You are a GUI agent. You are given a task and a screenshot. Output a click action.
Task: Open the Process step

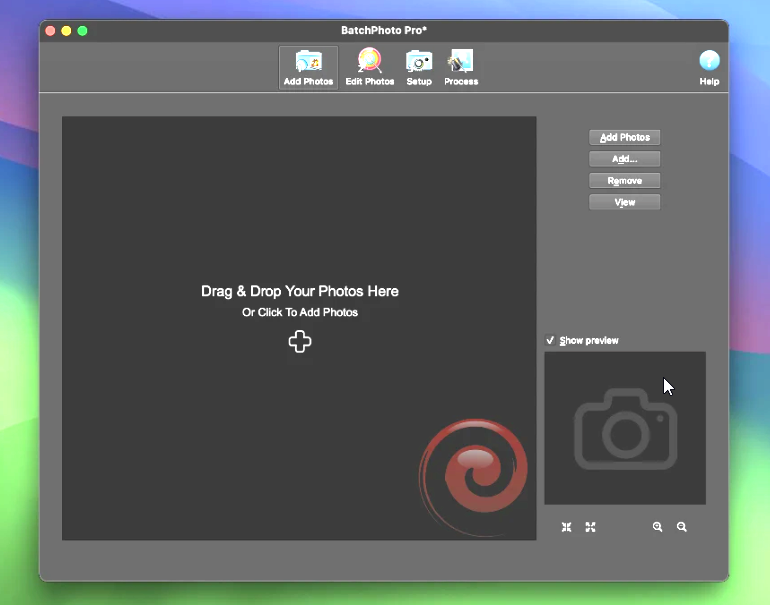pos(461,68)
